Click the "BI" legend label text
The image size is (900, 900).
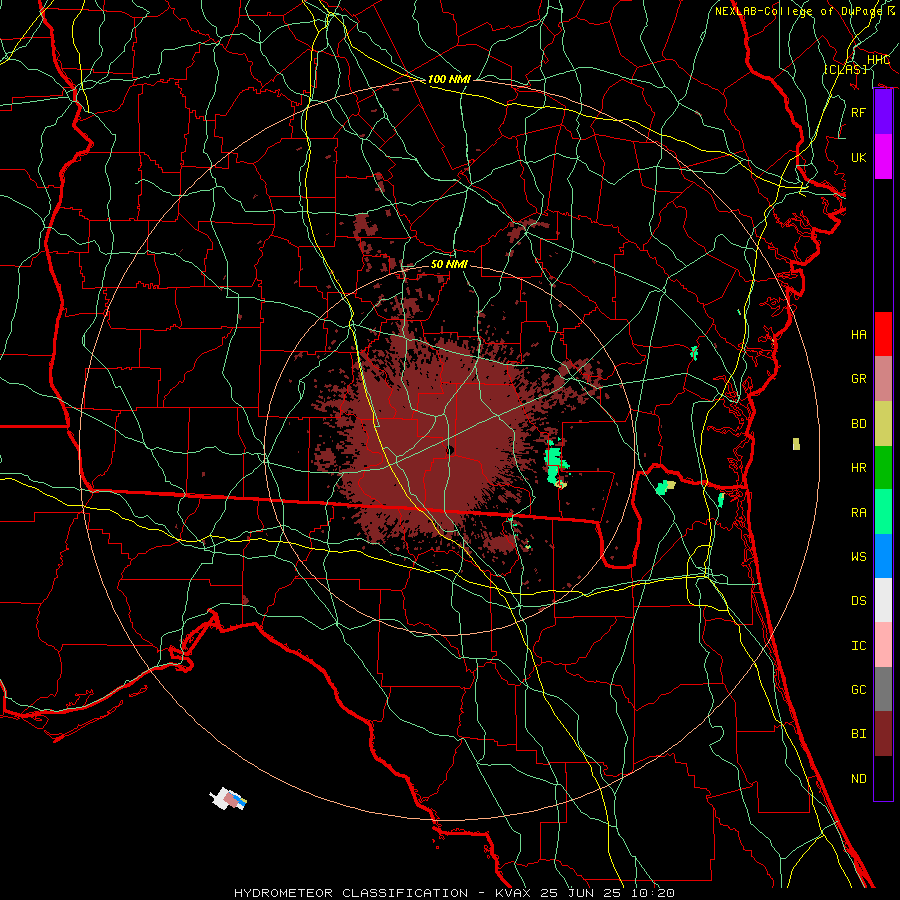point(858,734)
